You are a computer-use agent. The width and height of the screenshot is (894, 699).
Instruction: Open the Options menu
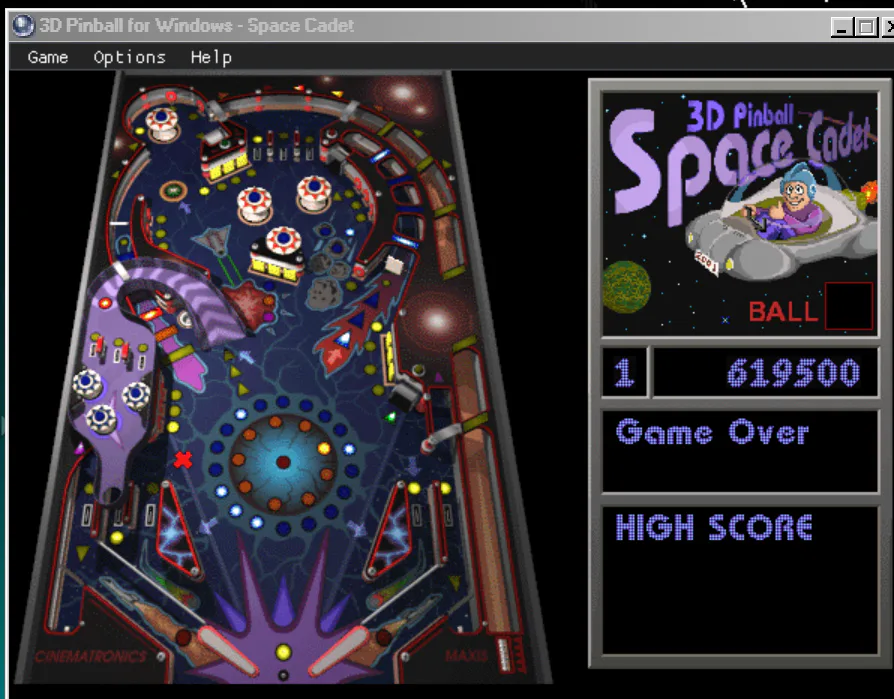click(x=129, y=58)
